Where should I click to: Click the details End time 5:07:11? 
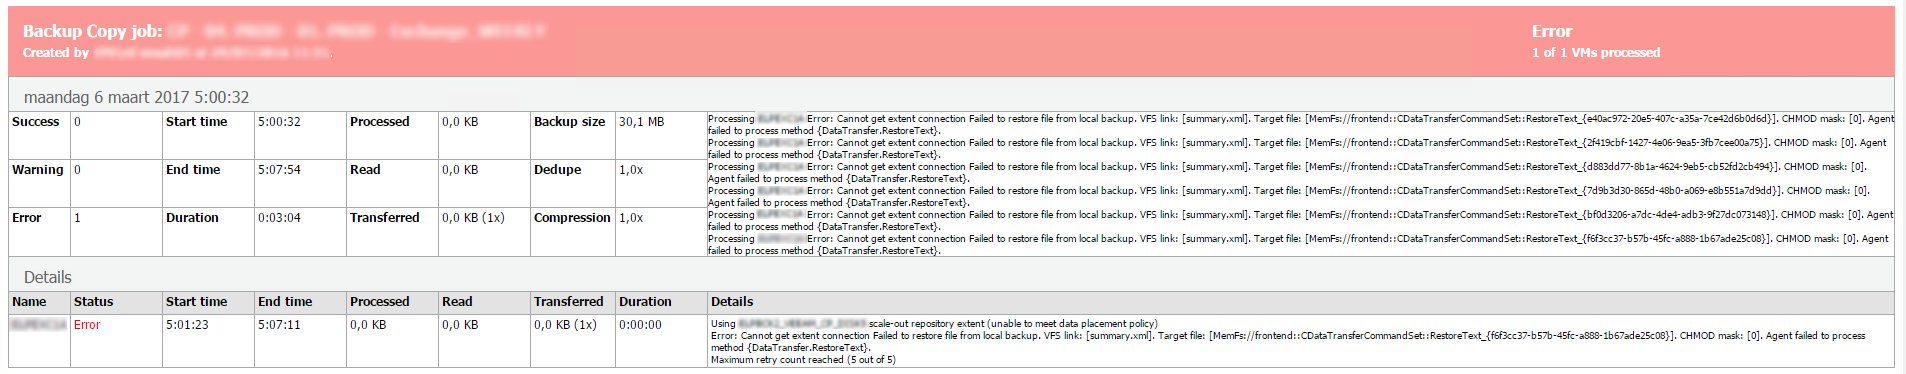(x=279, y=325)
